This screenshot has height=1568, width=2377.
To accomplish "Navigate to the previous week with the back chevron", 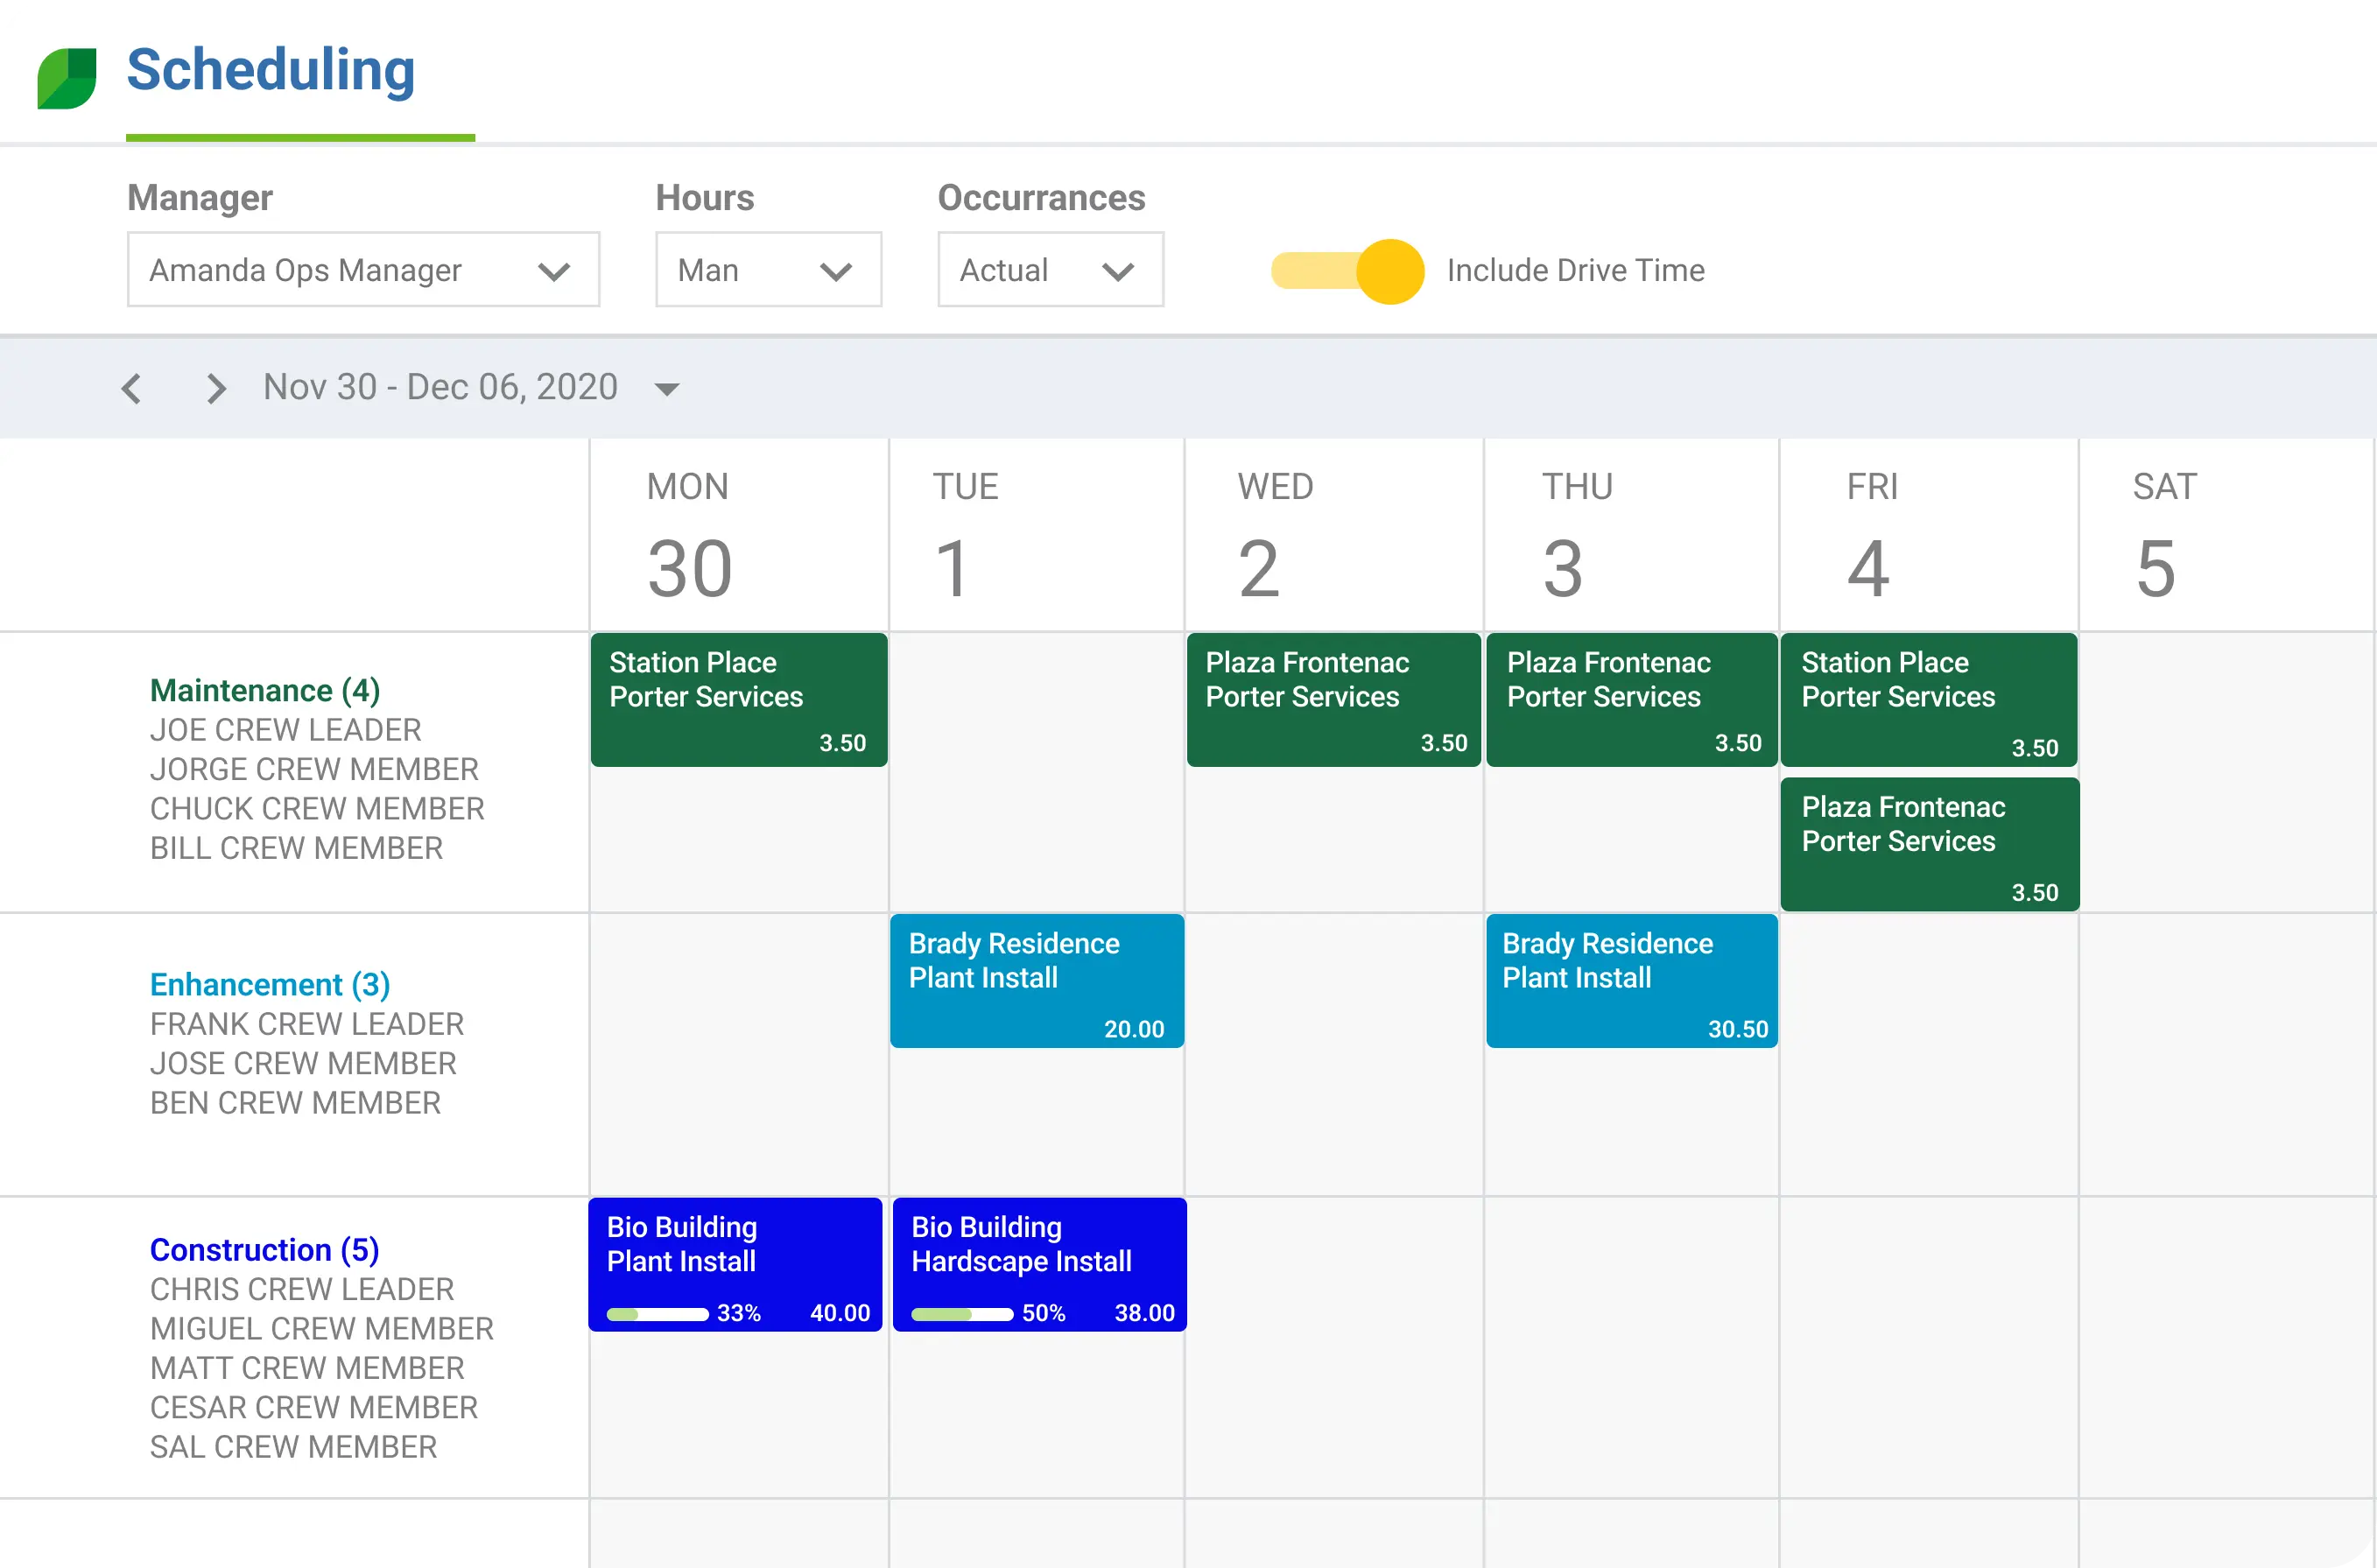I will [131, 388].
